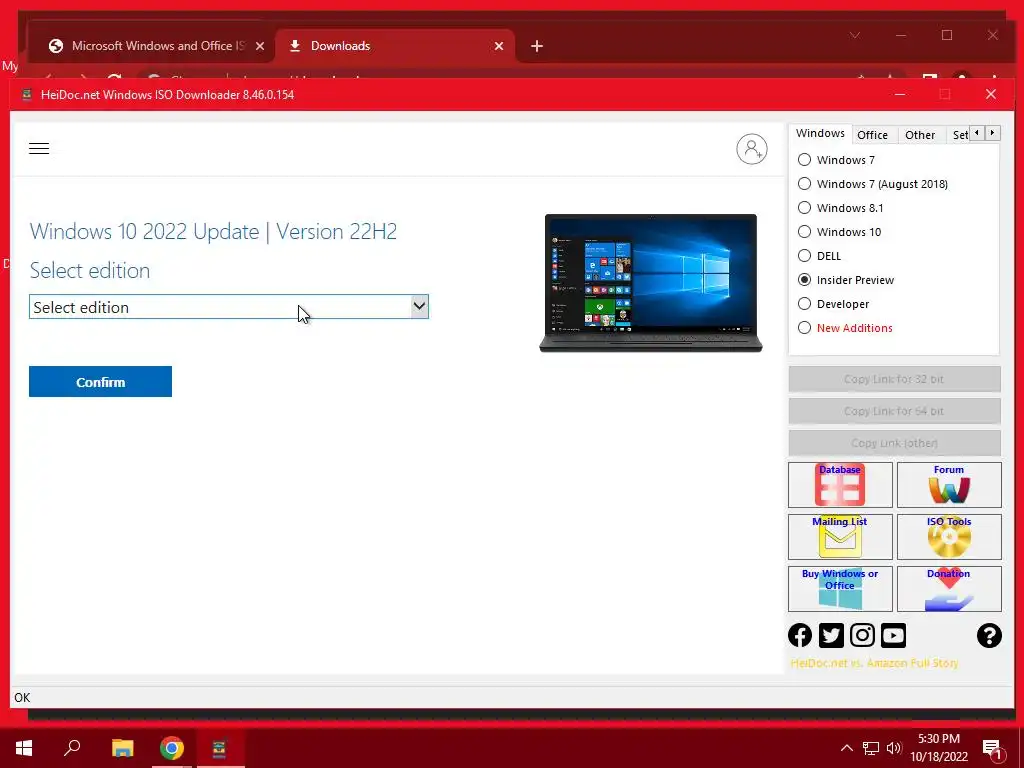This screenshot has width=1024, height=768.
Task: Open HeiDoc.net vs. Amazon Full Story link
Action: pos(874,663)
